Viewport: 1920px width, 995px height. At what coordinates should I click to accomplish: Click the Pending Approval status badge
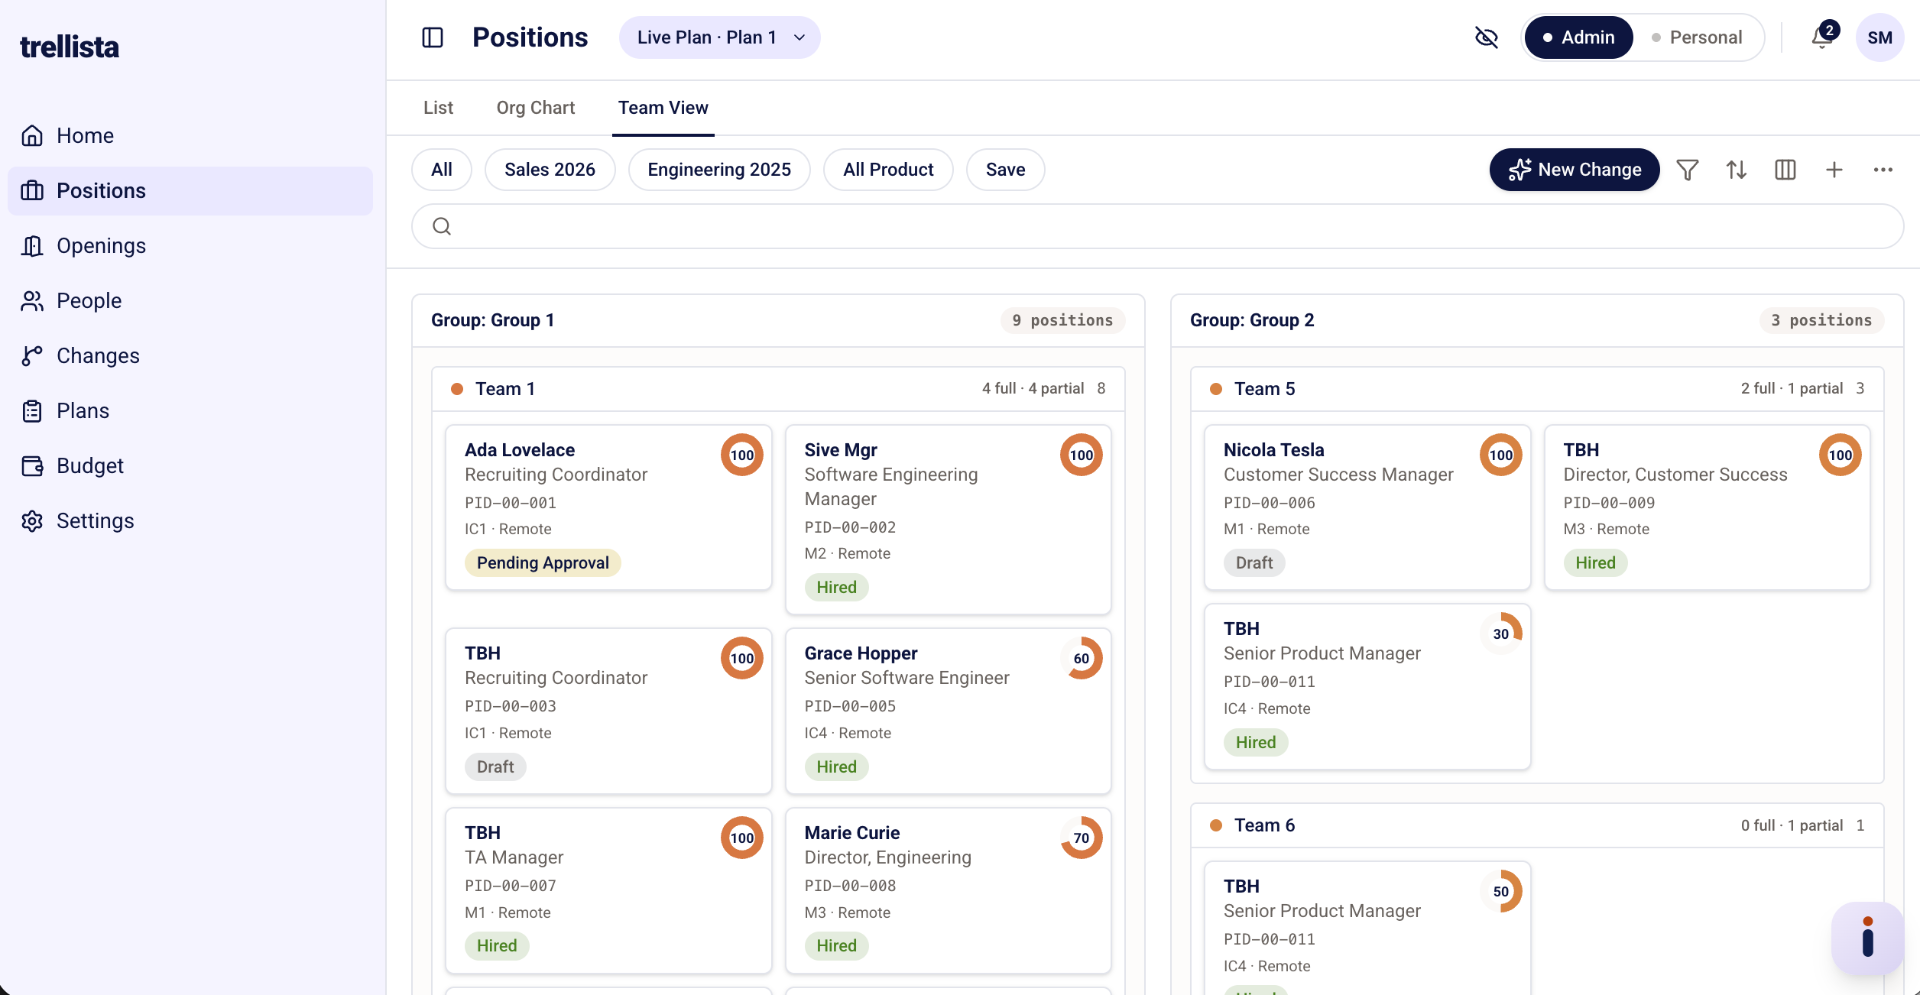click(x=543, y=563)
